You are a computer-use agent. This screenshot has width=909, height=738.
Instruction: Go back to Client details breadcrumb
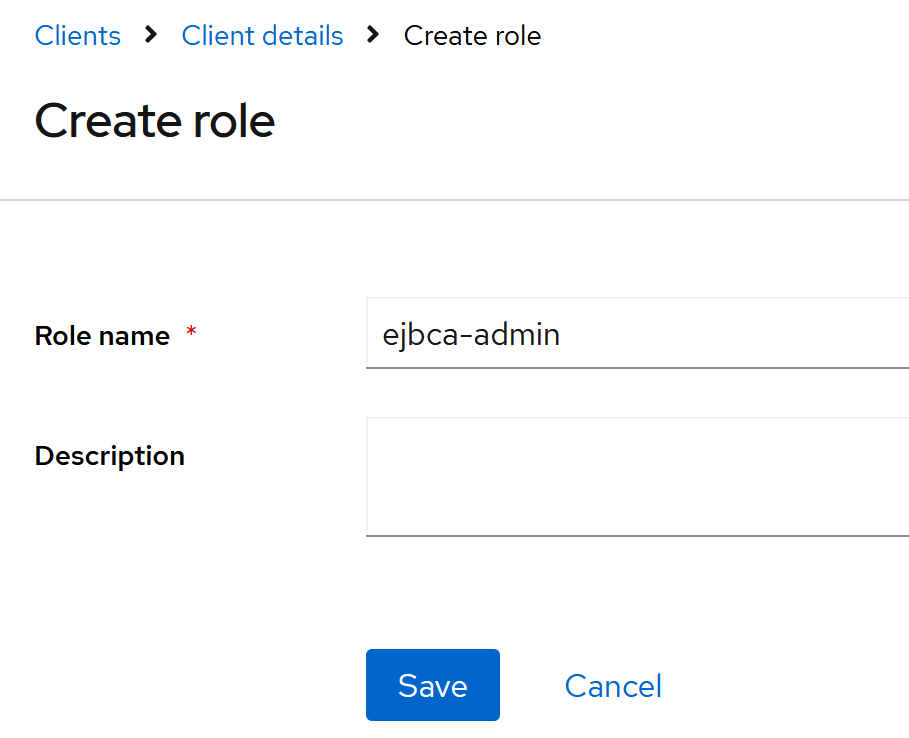[x=262, y=36]
